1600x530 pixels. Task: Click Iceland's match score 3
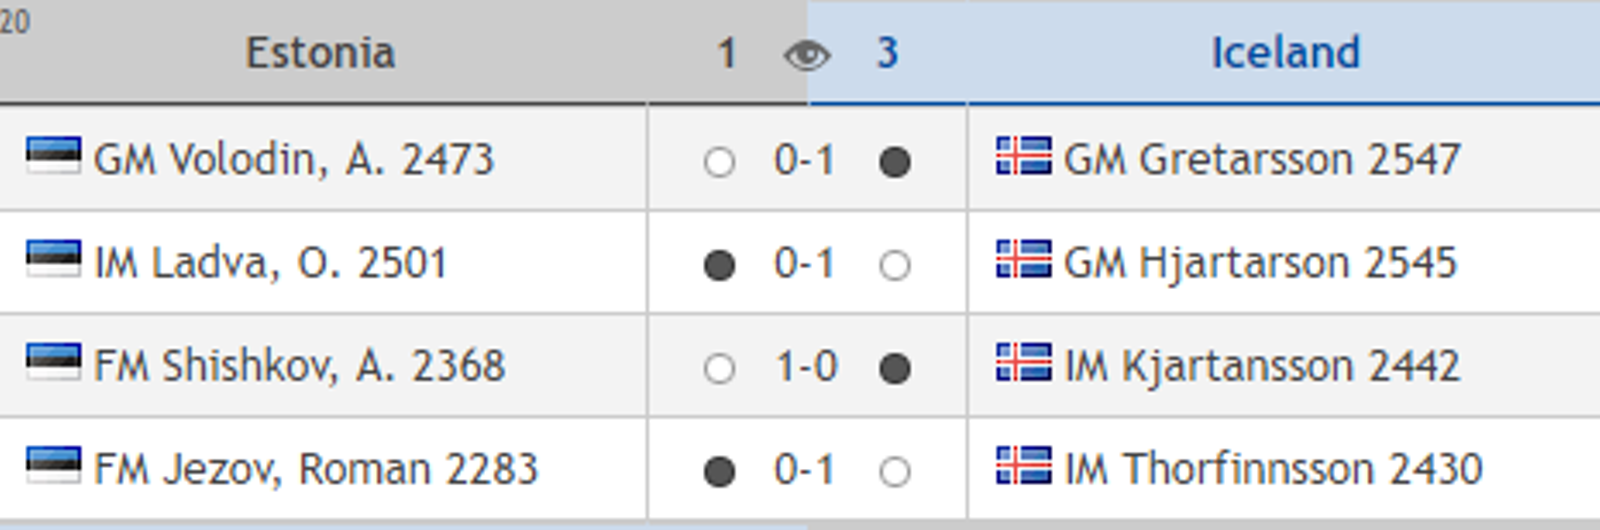click(x=887, y=53)
